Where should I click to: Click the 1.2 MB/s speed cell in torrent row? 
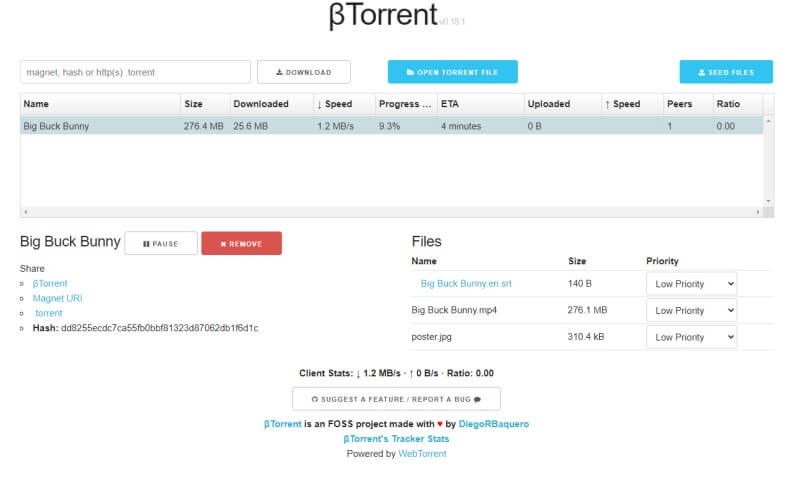coord(335,126)
